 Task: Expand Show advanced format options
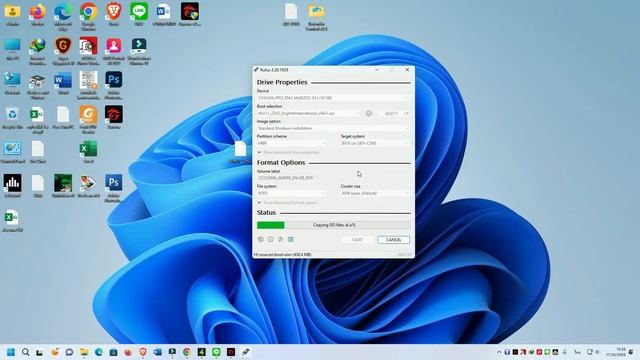[287, 202]
